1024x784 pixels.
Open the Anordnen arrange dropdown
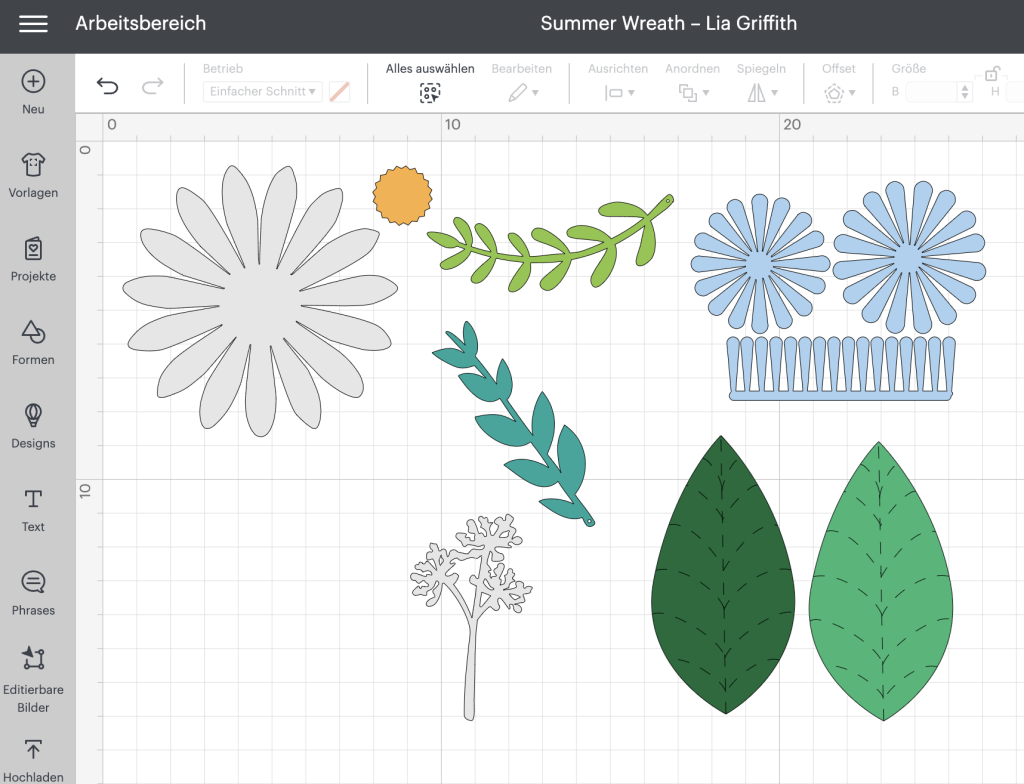(x=693, y=93)
